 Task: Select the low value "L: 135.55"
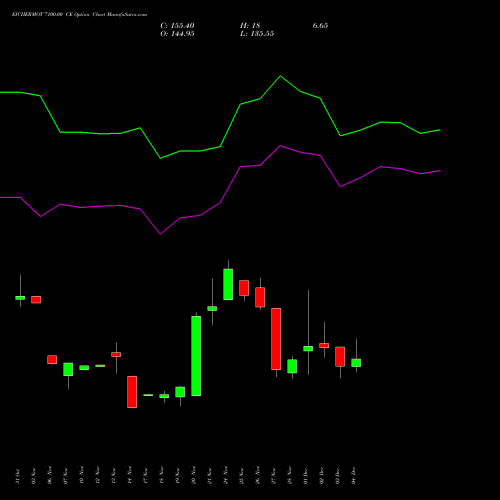tap(257, 34)
